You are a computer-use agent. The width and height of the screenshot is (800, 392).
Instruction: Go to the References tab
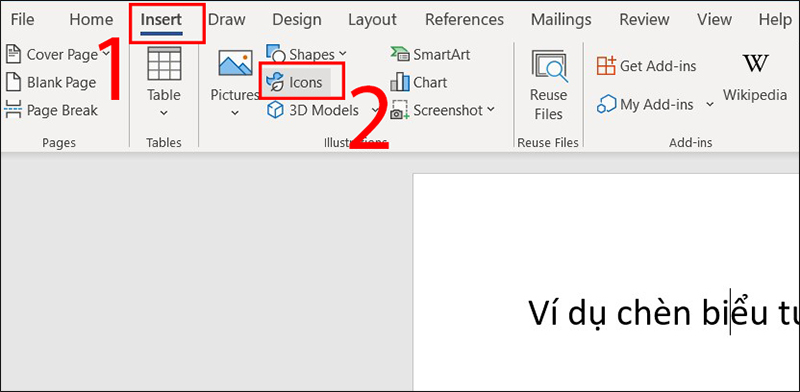[464, 20]
